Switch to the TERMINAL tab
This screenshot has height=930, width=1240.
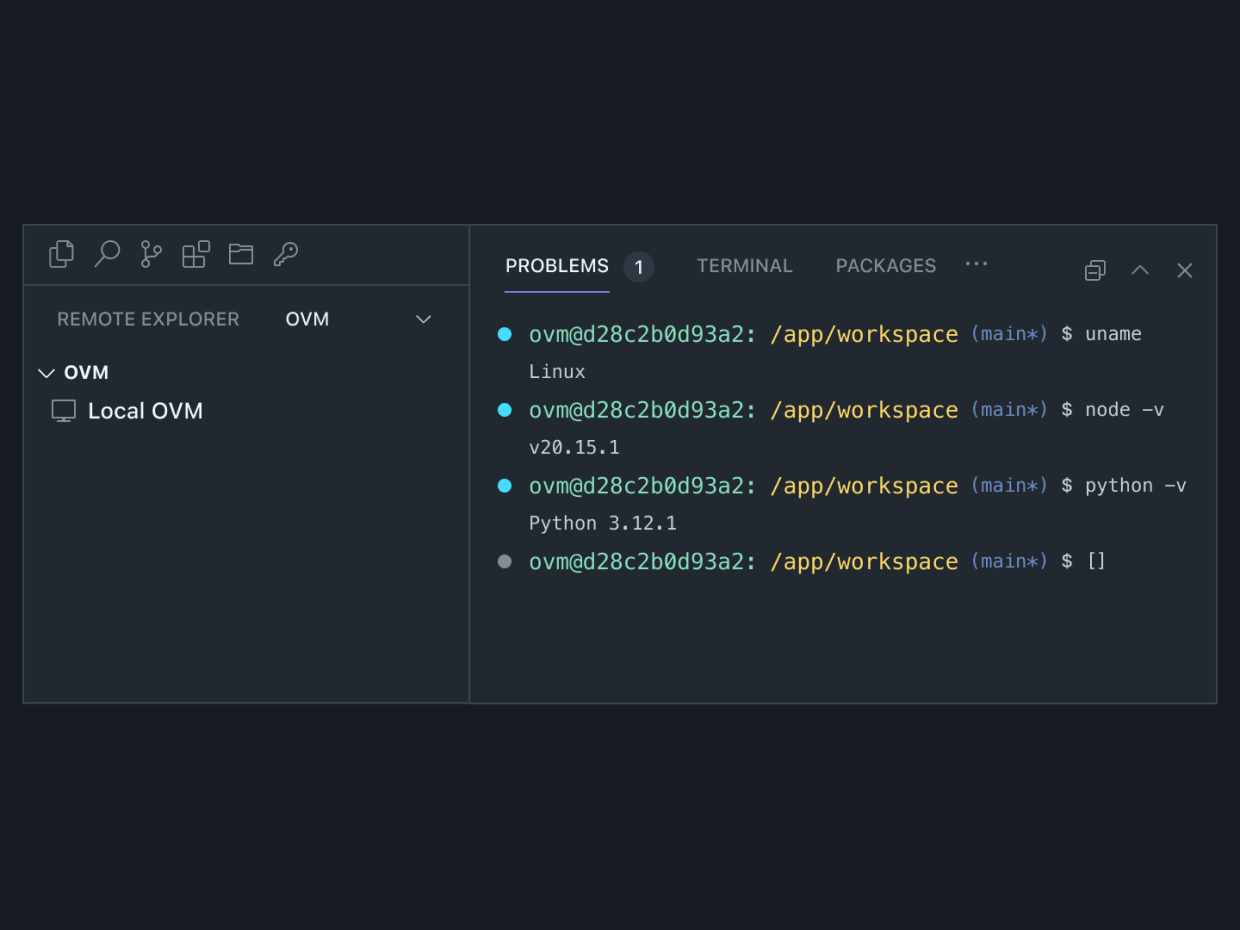pos(744,266)
